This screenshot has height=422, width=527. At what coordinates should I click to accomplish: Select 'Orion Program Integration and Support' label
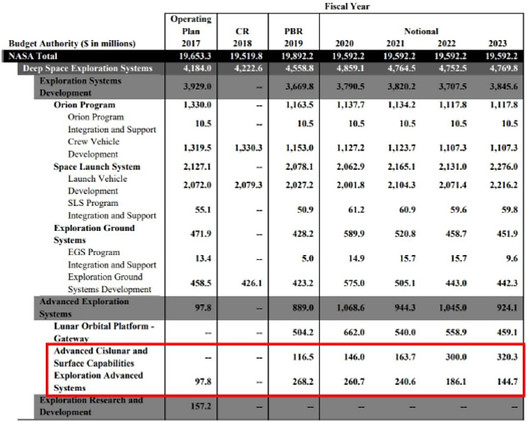tap(112, 123)
